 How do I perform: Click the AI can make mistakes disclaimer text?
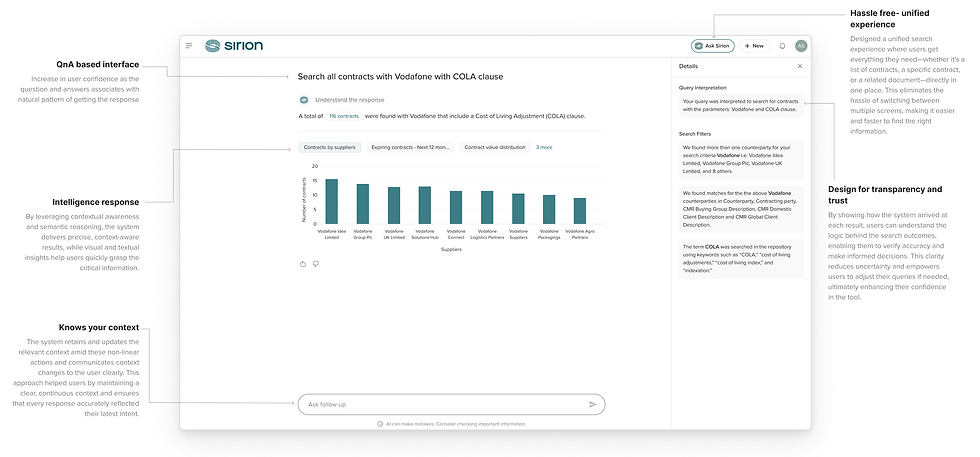pyautogui.click(x=456, y=424)
